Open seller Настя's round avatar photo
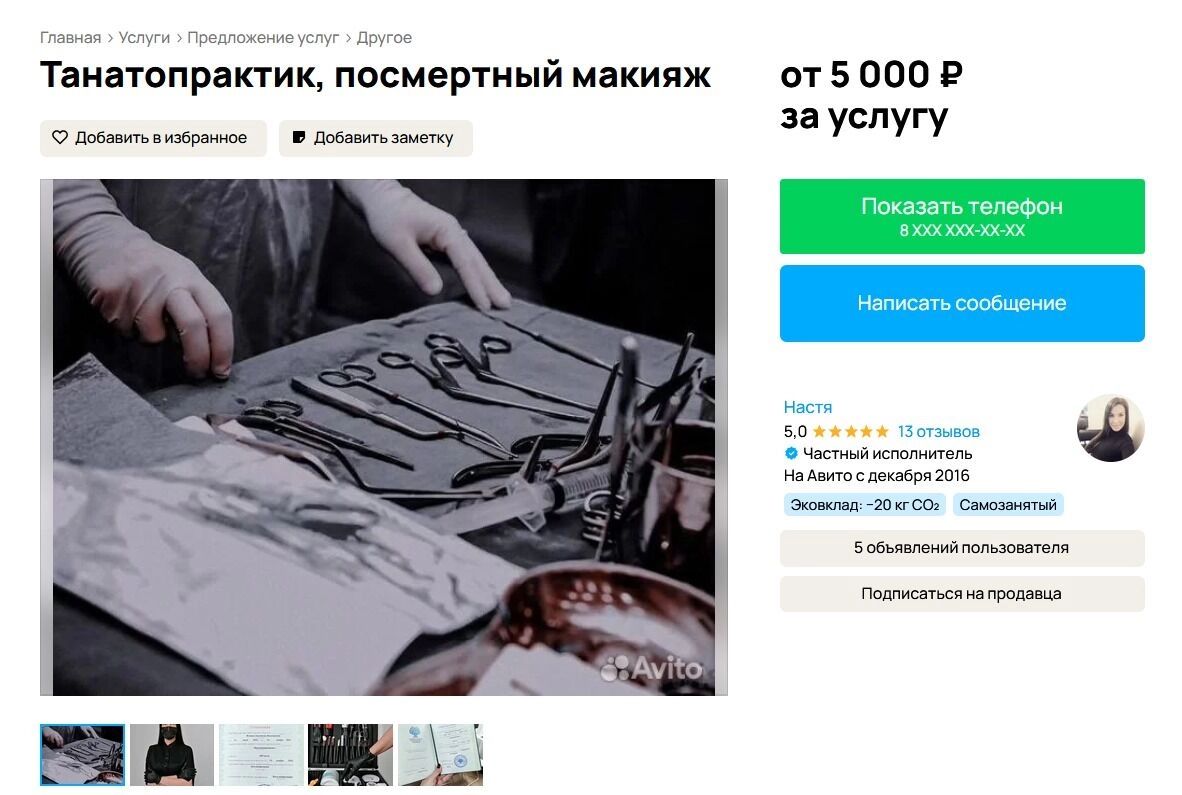The image size is (1182, 795). tap(1110, 427)
